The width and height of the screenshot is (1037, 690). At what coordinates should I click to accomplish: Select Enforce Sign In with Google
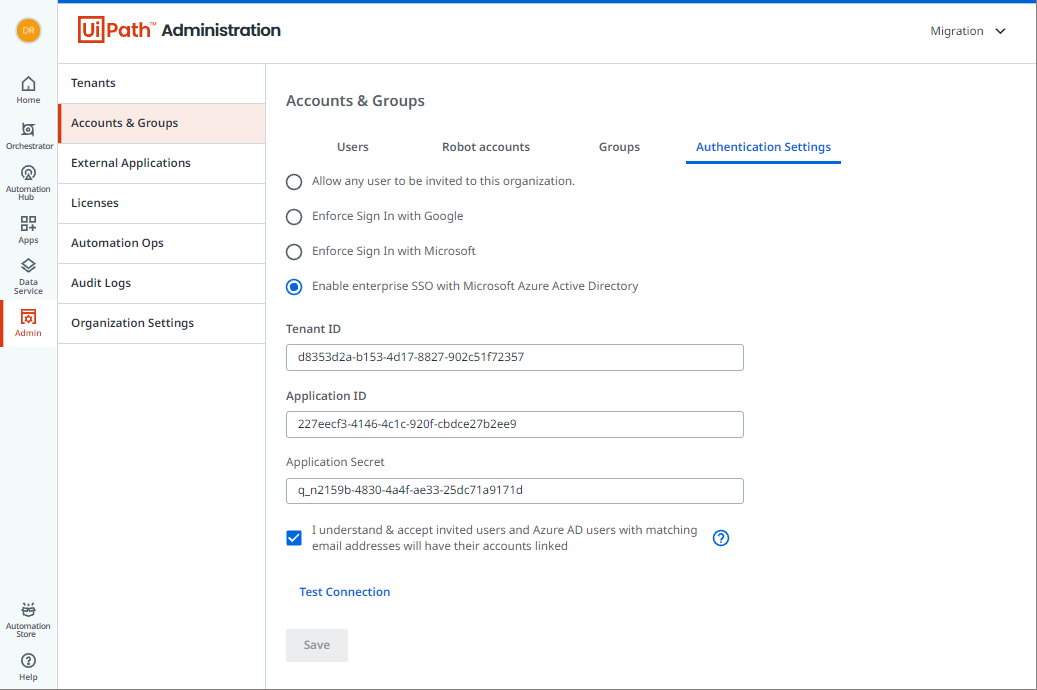[x=294, y=217]
